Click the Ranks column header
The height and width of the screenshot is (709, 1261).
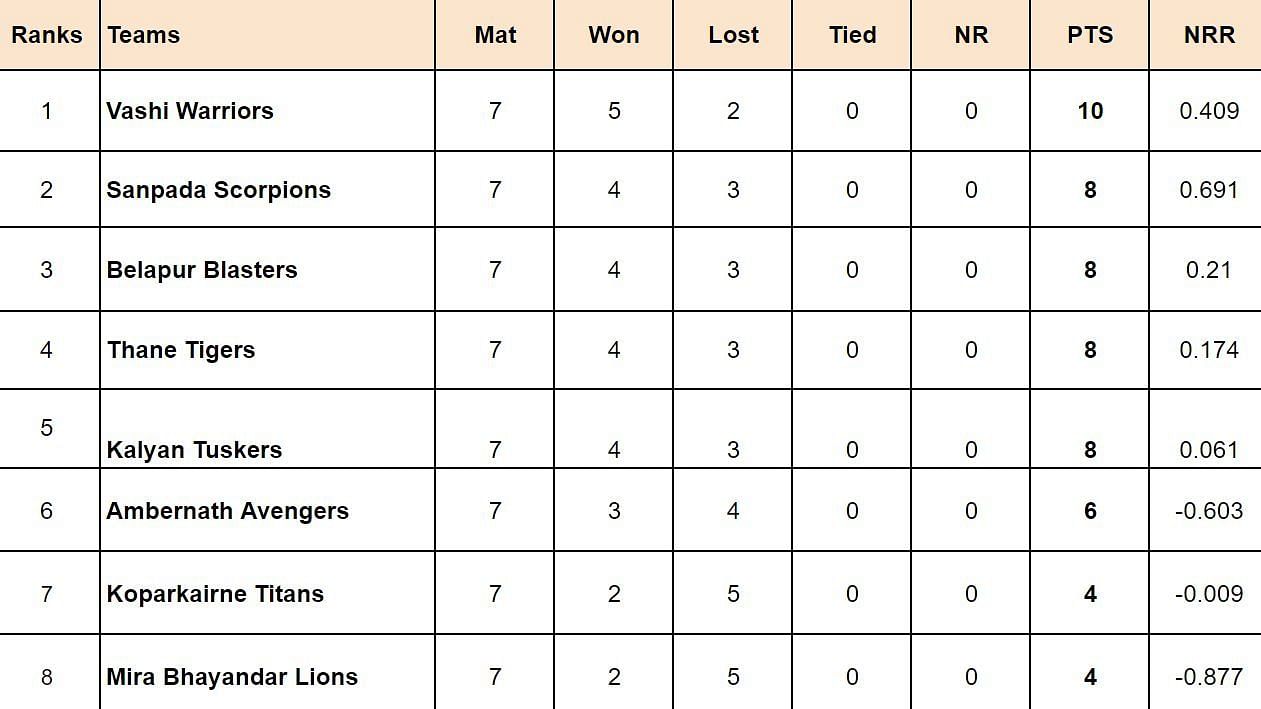pos(47,35)
